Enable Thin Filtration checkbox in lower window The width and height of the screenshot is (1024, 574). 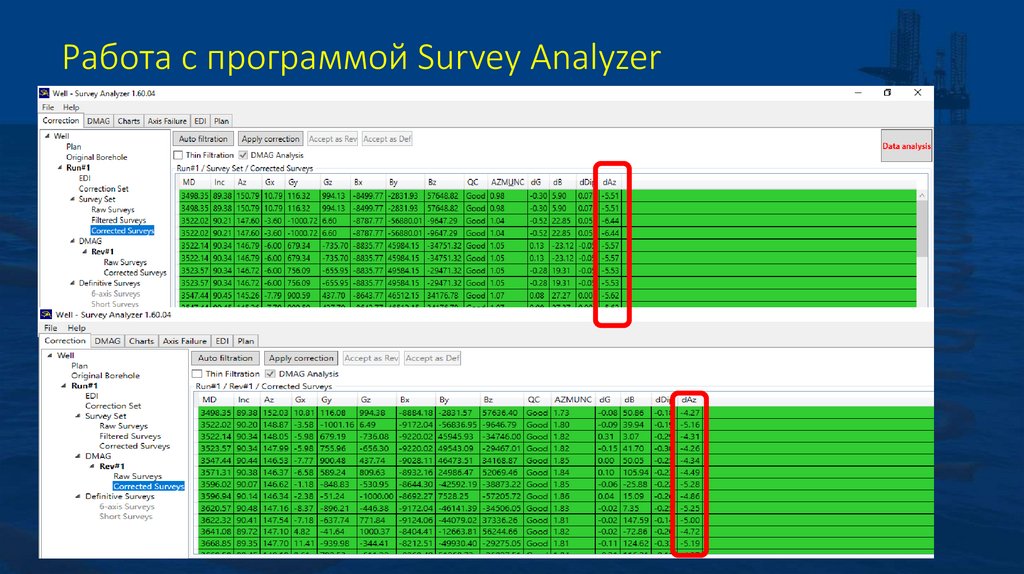[197, 374]
